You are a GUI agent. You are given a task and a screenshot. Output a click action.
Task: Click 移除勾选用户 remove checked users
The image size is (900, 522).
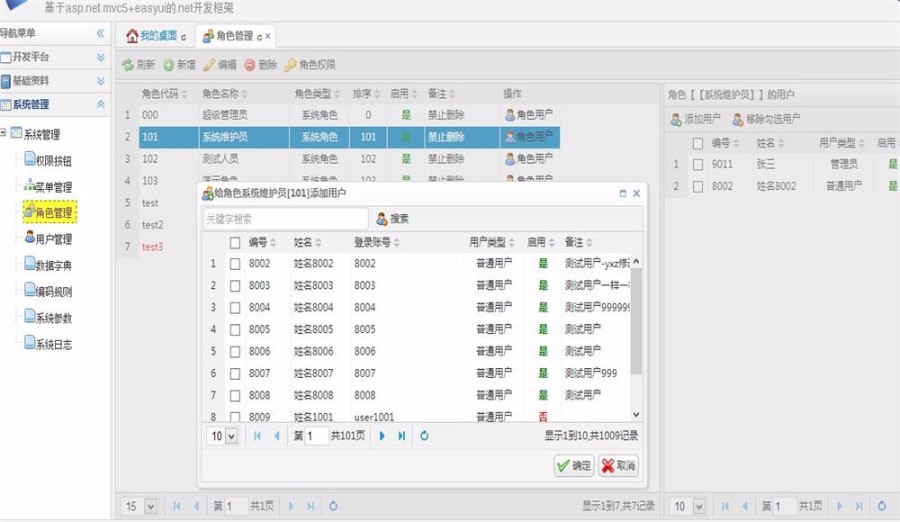click(x=766, y=119)
